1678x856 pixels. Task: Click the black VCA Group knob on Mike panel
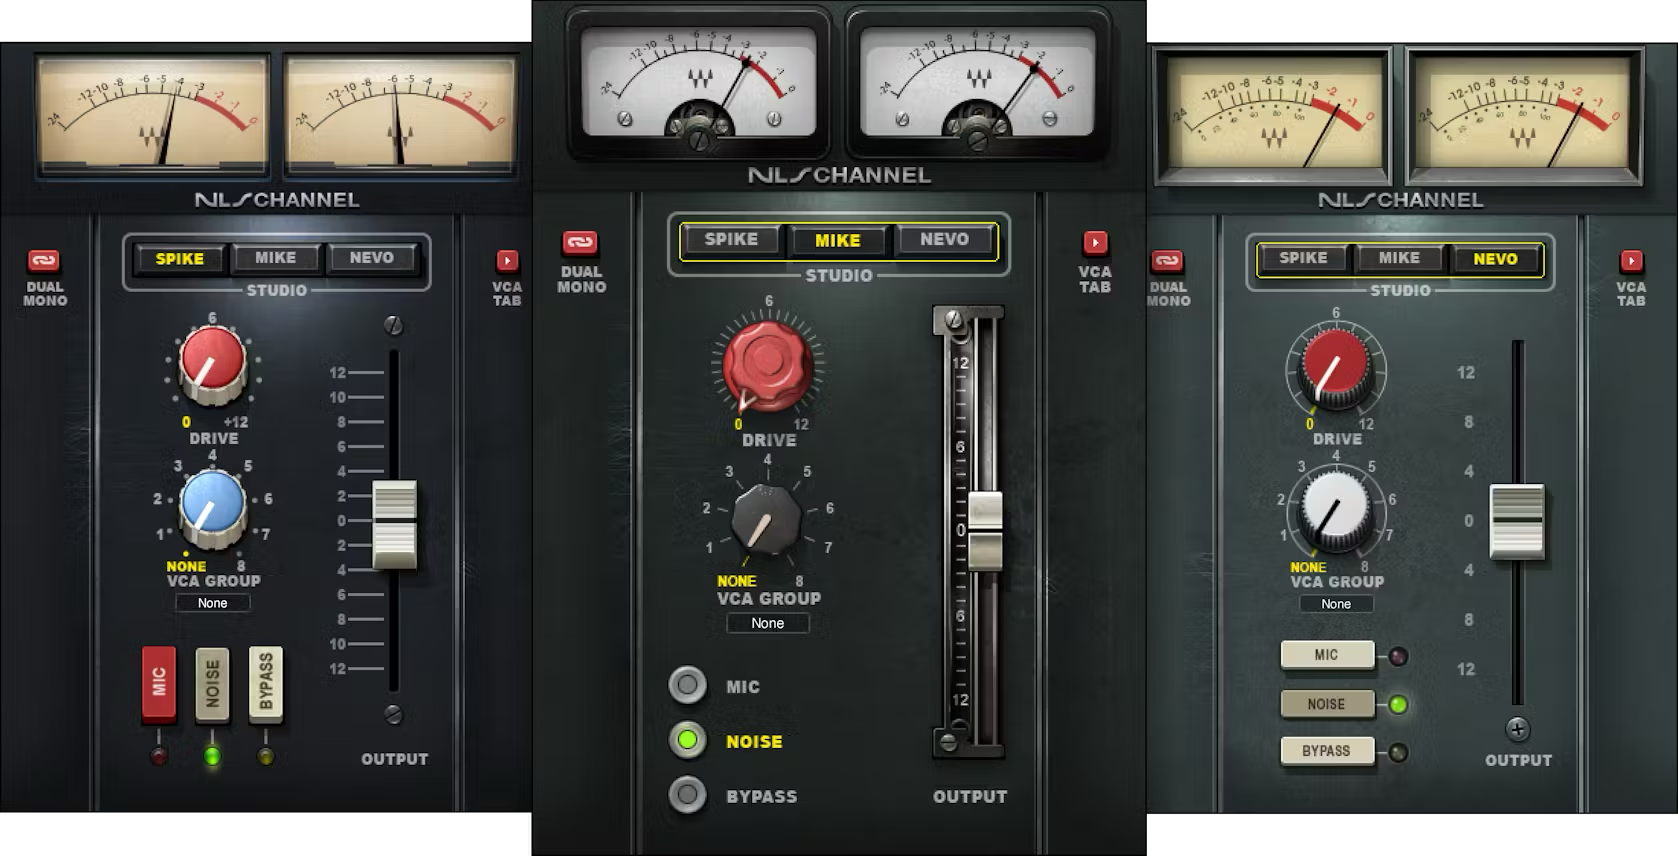(x=766, y=520)
